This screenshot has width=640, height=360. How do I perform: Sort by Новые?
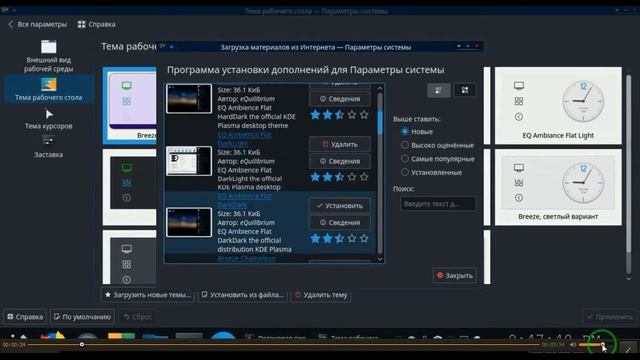tap(417, 131)
